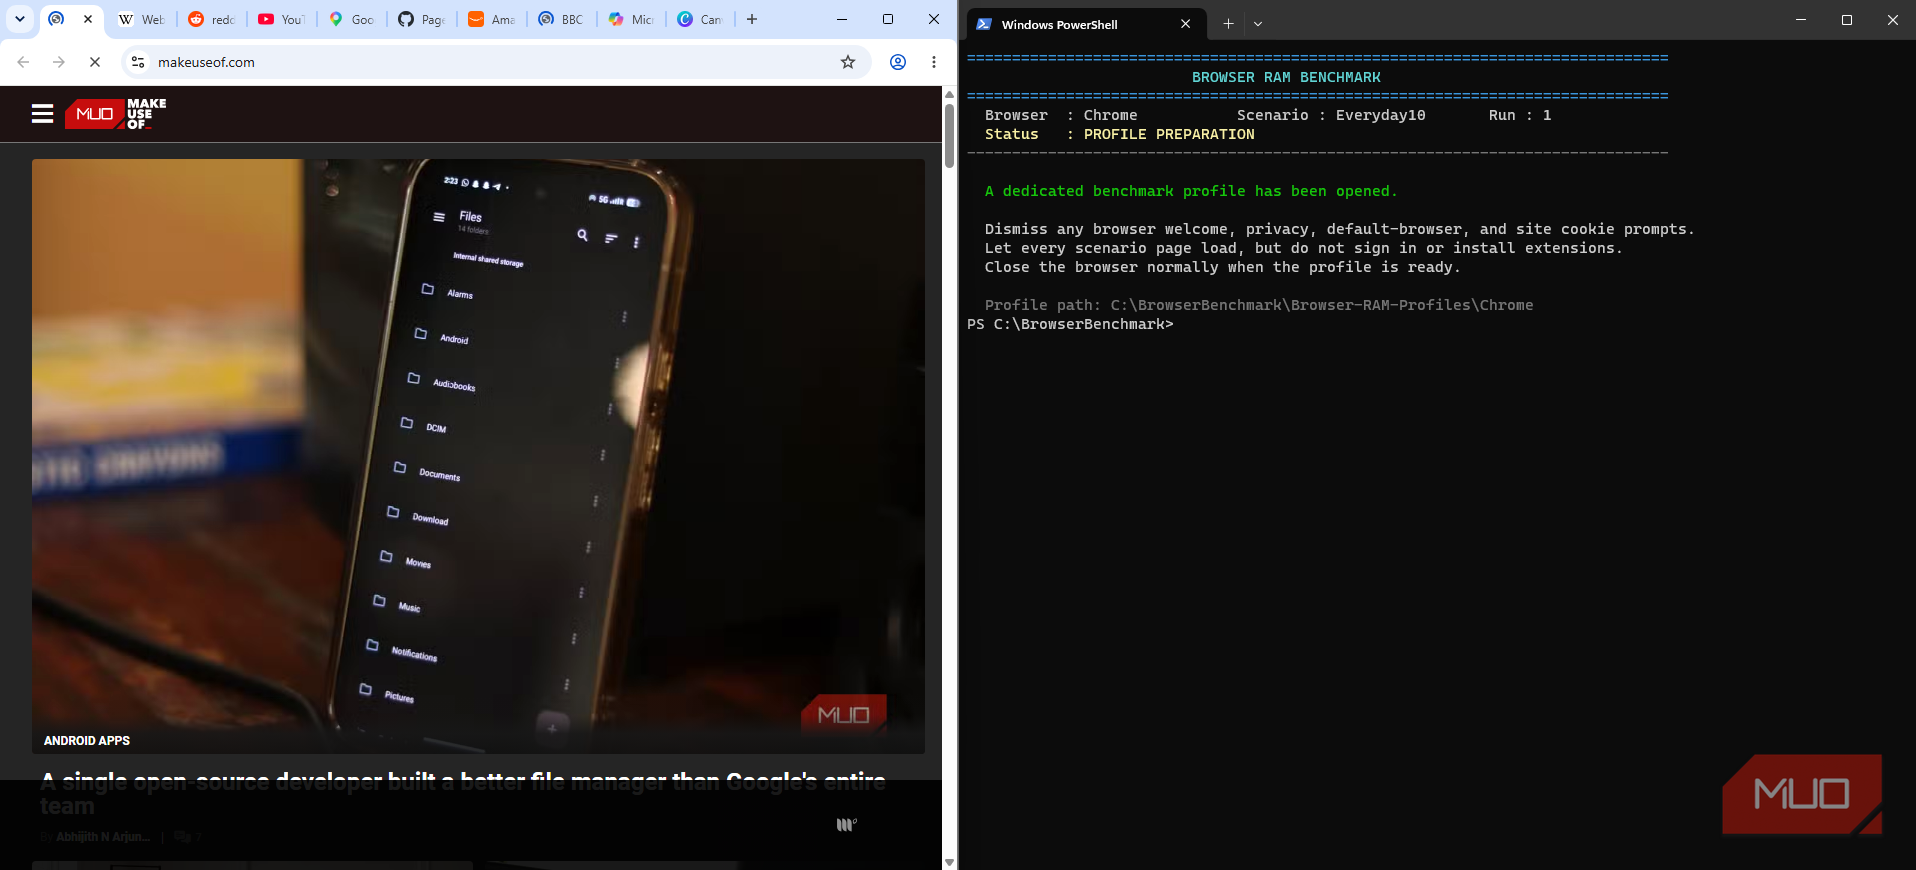Click the Chrome back arrow
The height and width of the screenshot is (870, 1916).
[x=23, y=62]
